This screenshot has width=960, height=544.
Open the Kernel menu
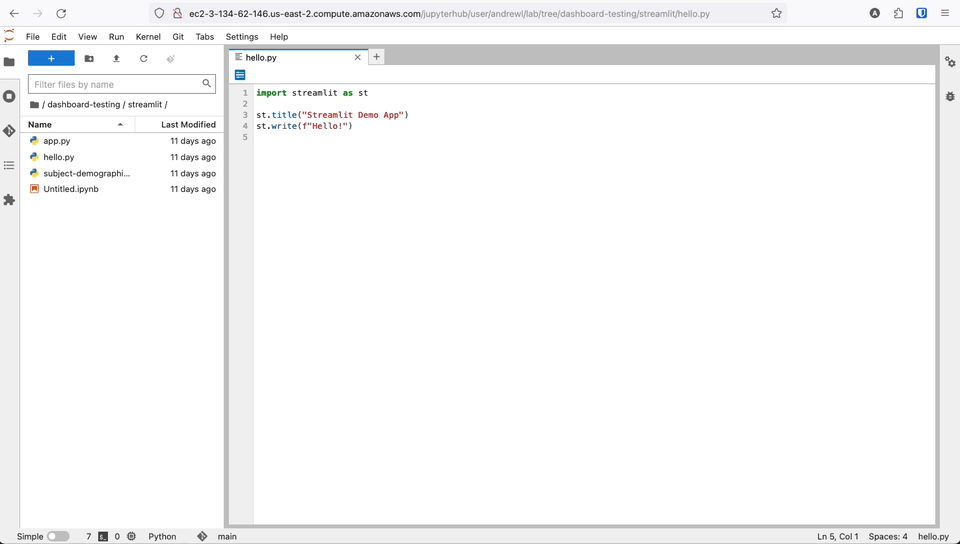[148, 37]
